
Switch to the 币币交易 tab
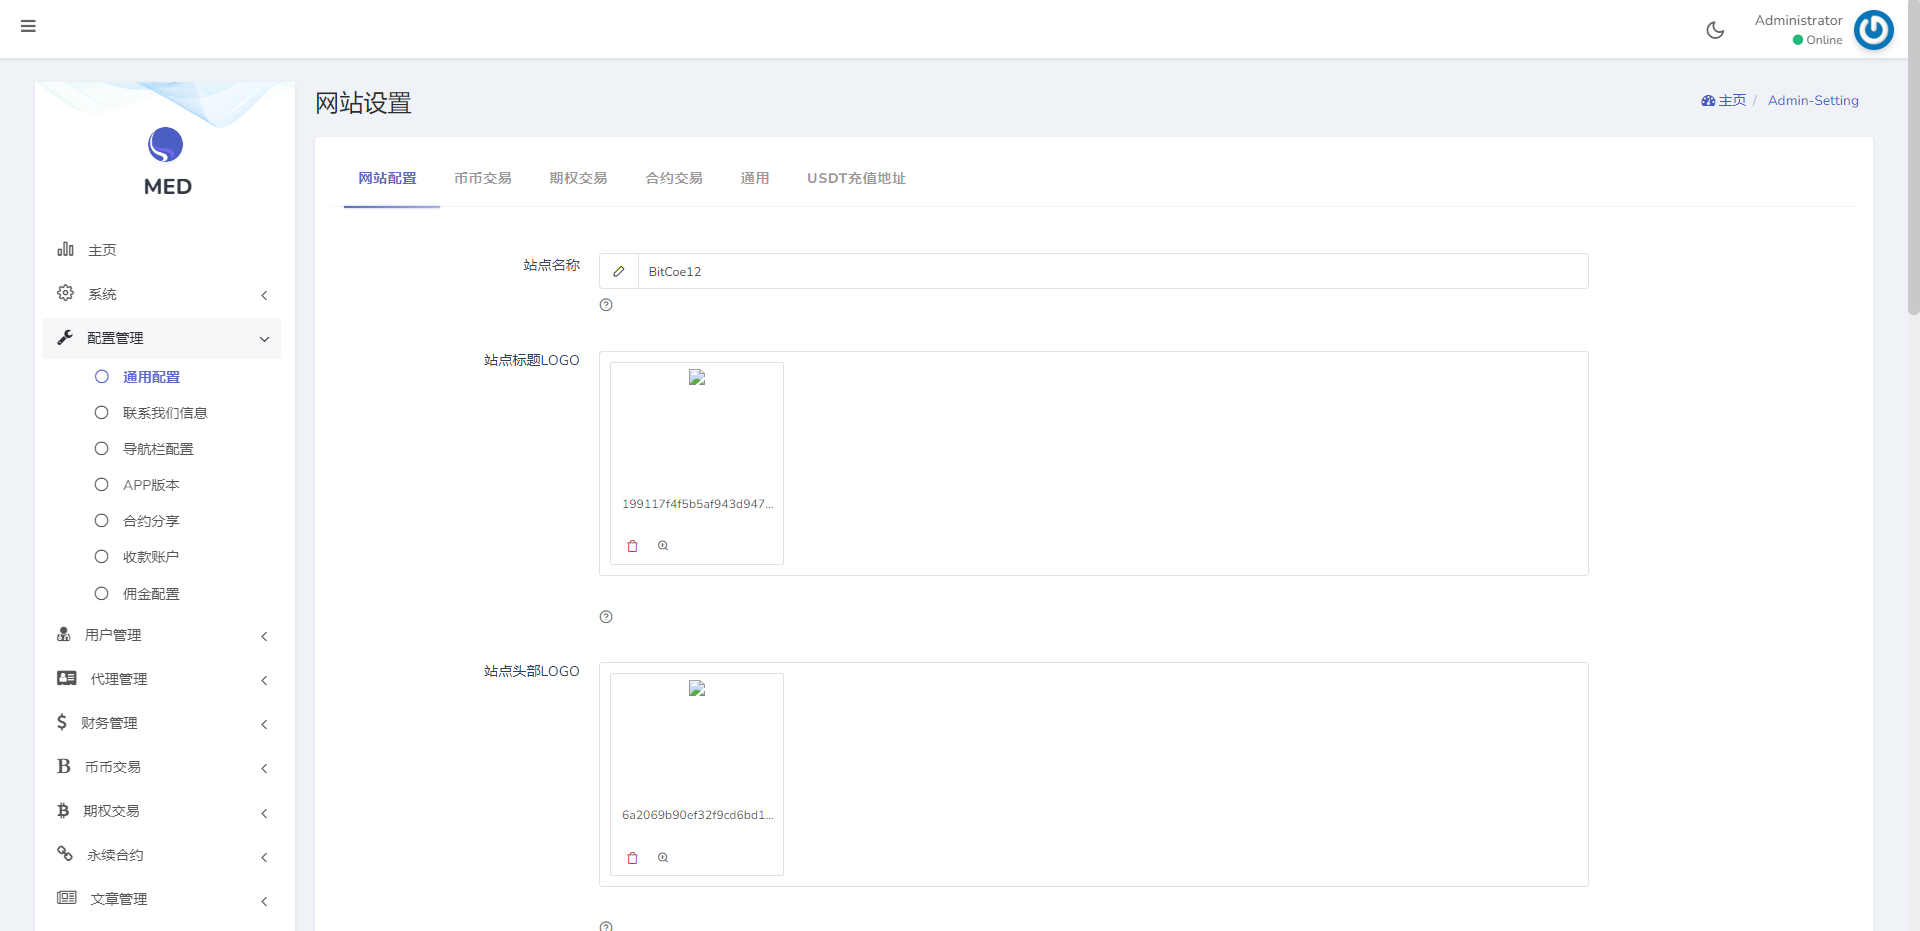(482, 178)
